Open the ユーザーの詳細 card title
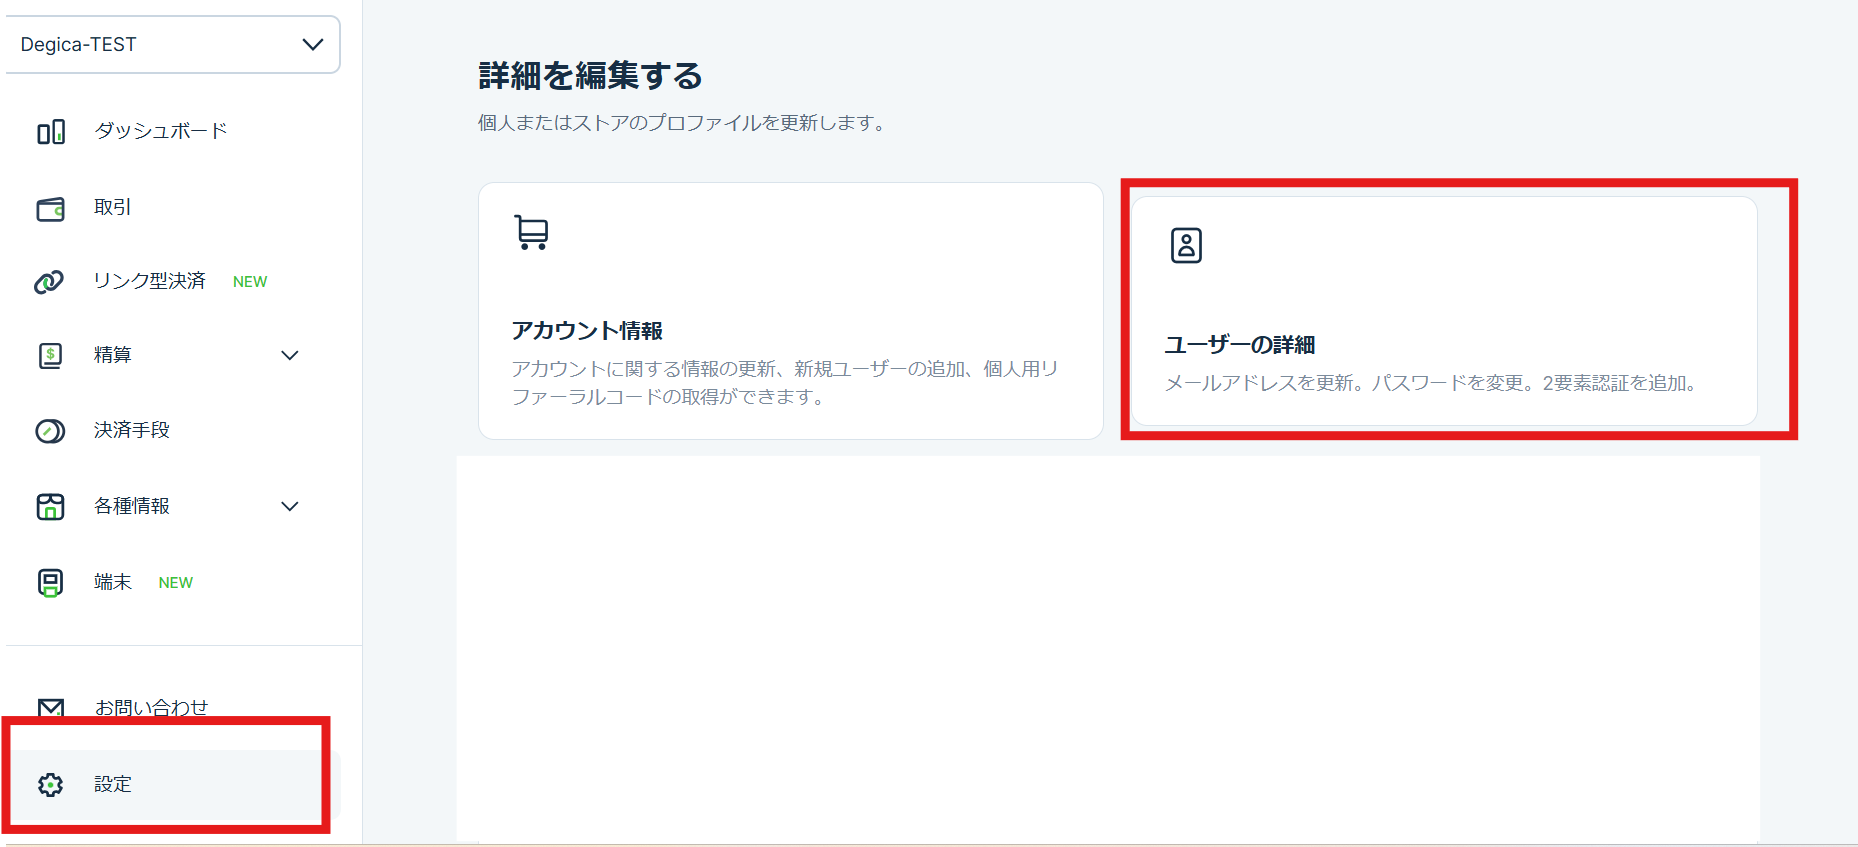 [1239, 345]
